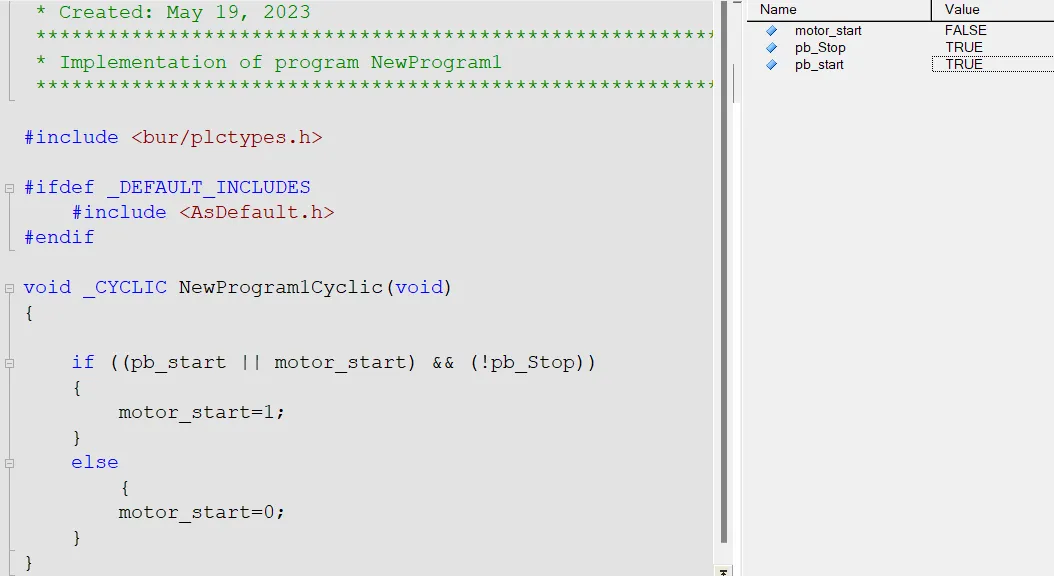The height and width of the screenshot is (576, 1054).
Task: Click the split icon at scrollbar bottom
Action: [x=723, y=571]
